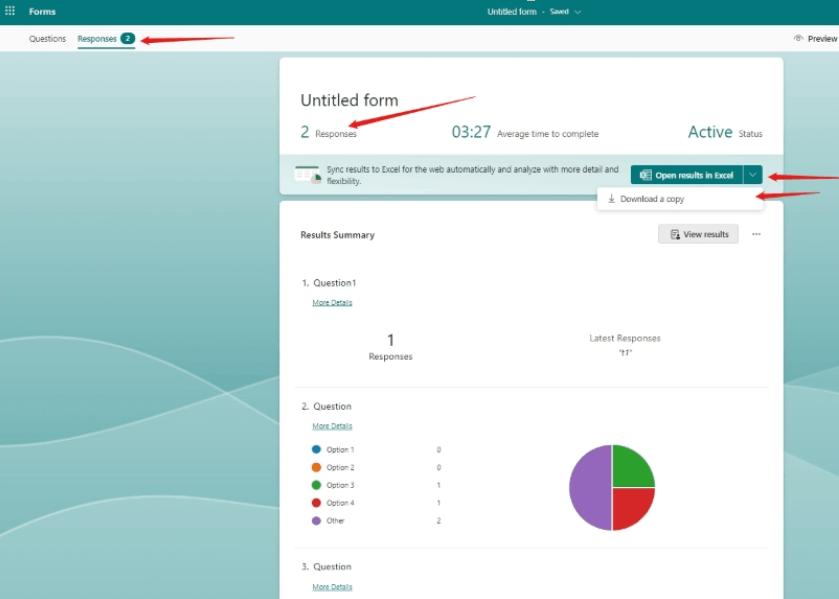Click the red Option 4 legend dot
Screen dimensions: 839x599
[316, 503]
